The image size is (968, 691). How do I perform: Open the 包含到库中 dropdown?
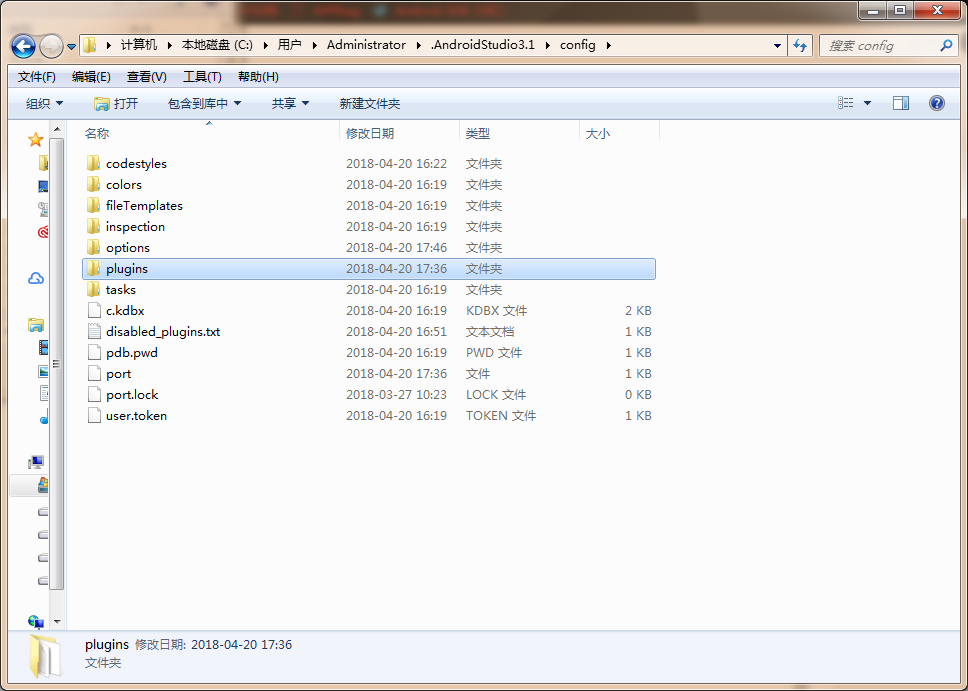click(204, 103)
